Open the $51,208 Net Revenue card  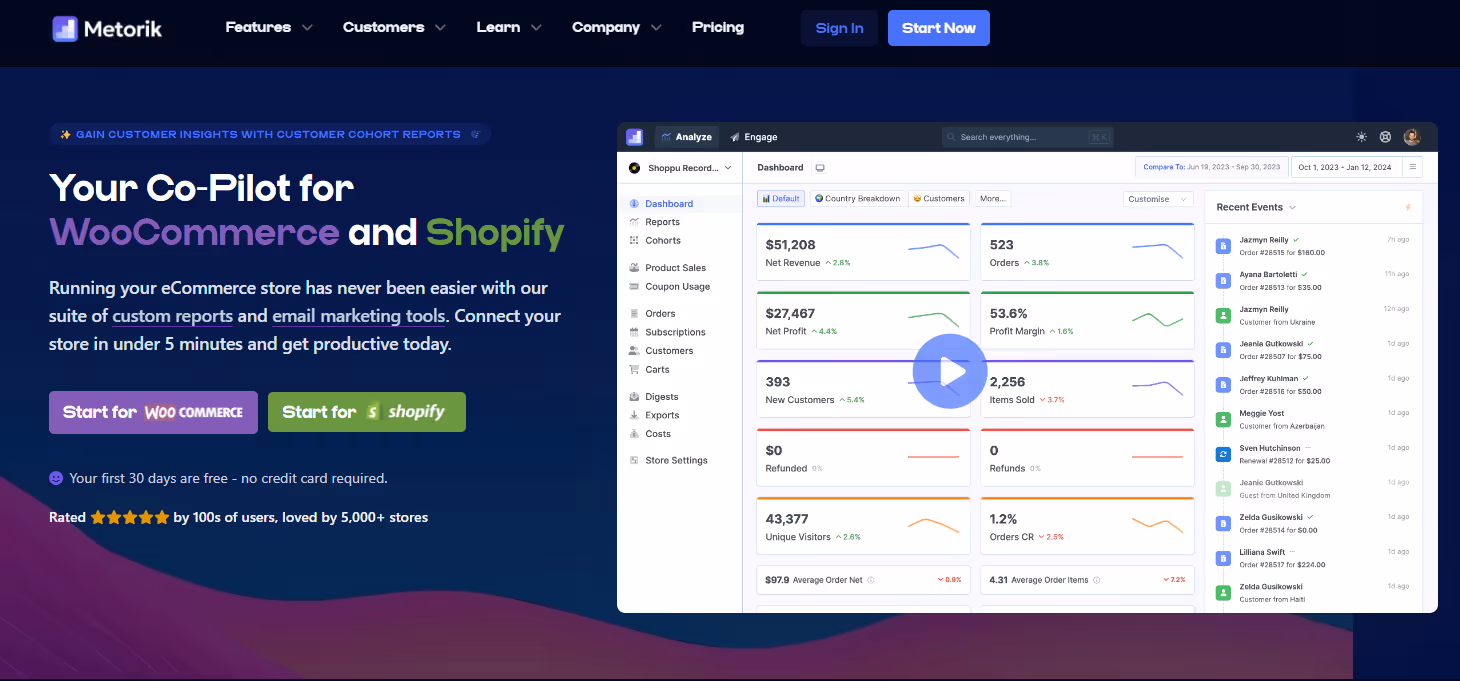click(x=863, y=253)
